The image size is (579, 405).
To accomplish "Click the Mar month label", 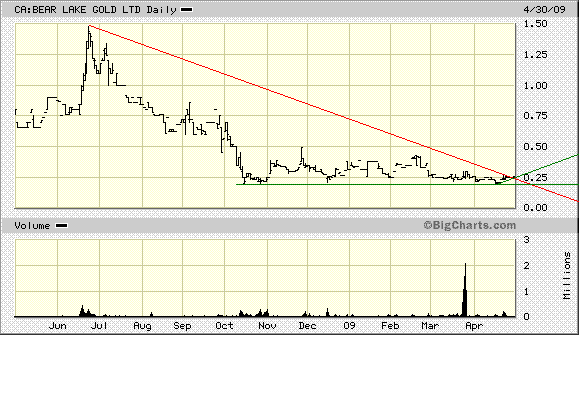I will [430, 326].
